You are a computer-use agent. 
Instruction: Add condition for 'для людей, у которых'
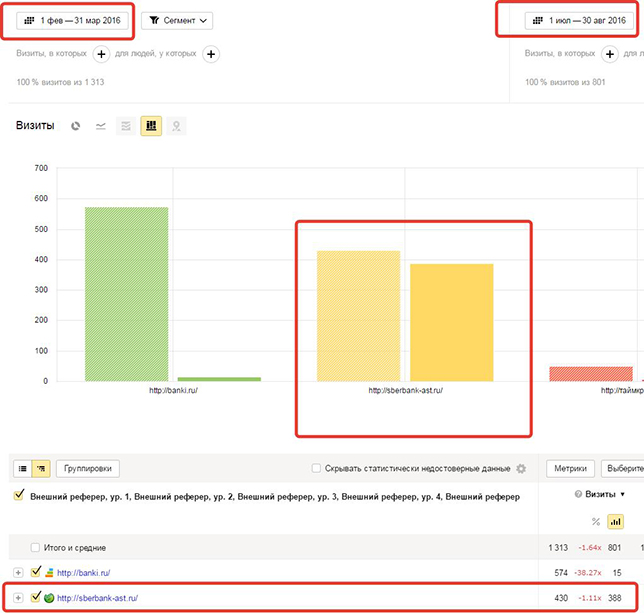(x=211, y=54)
